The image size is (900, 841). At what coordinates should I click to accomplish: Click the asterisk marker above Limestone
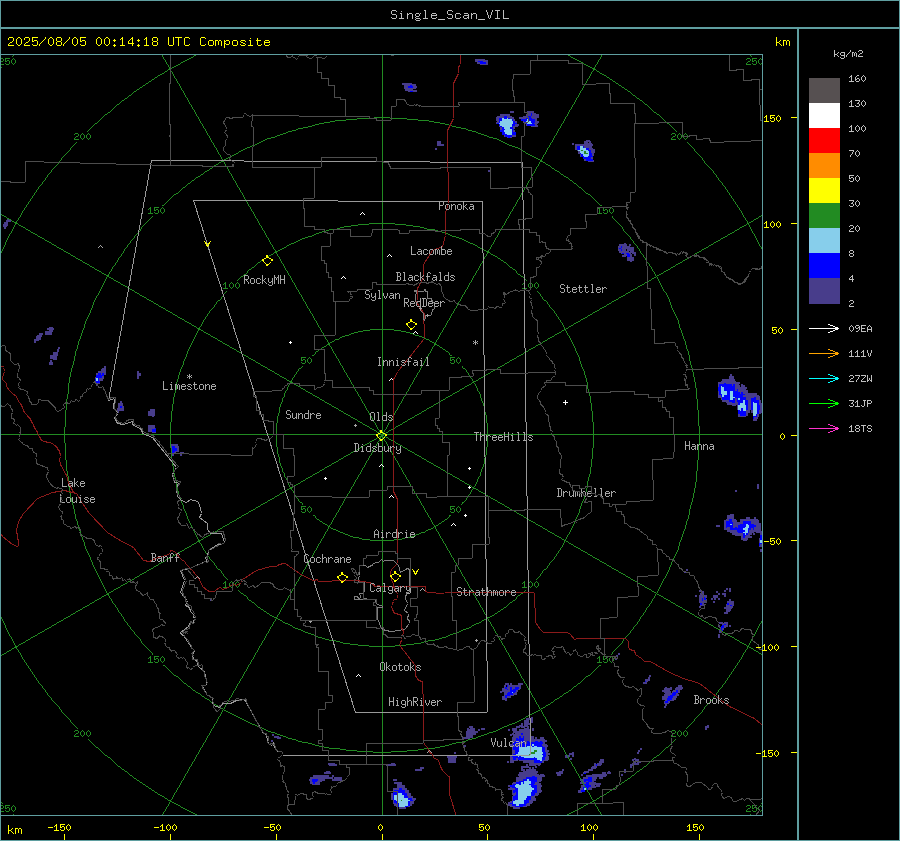coord(189,377)
